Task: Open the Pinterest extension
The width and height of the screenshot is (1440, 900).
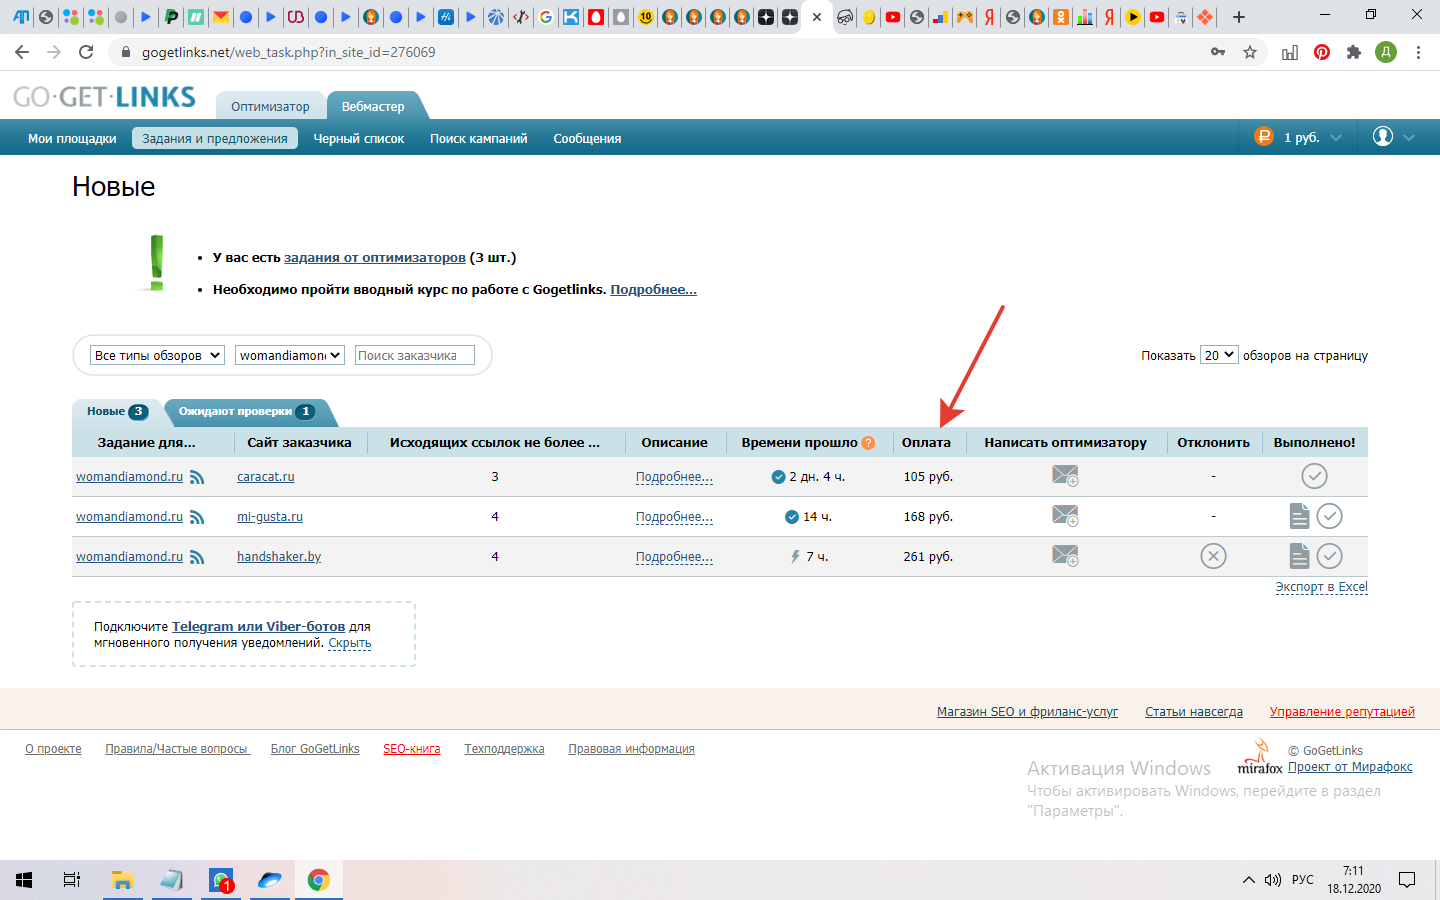Action: pos(1322,52)
